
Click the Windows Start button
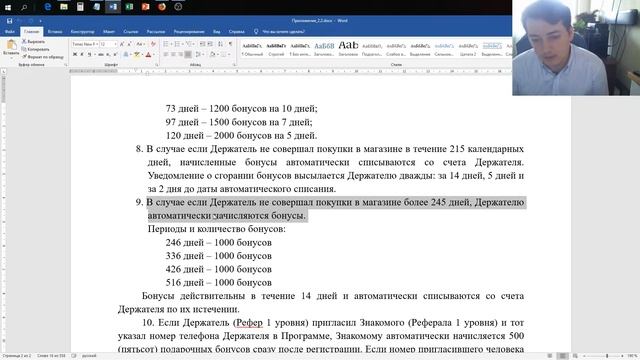(7, 7)
